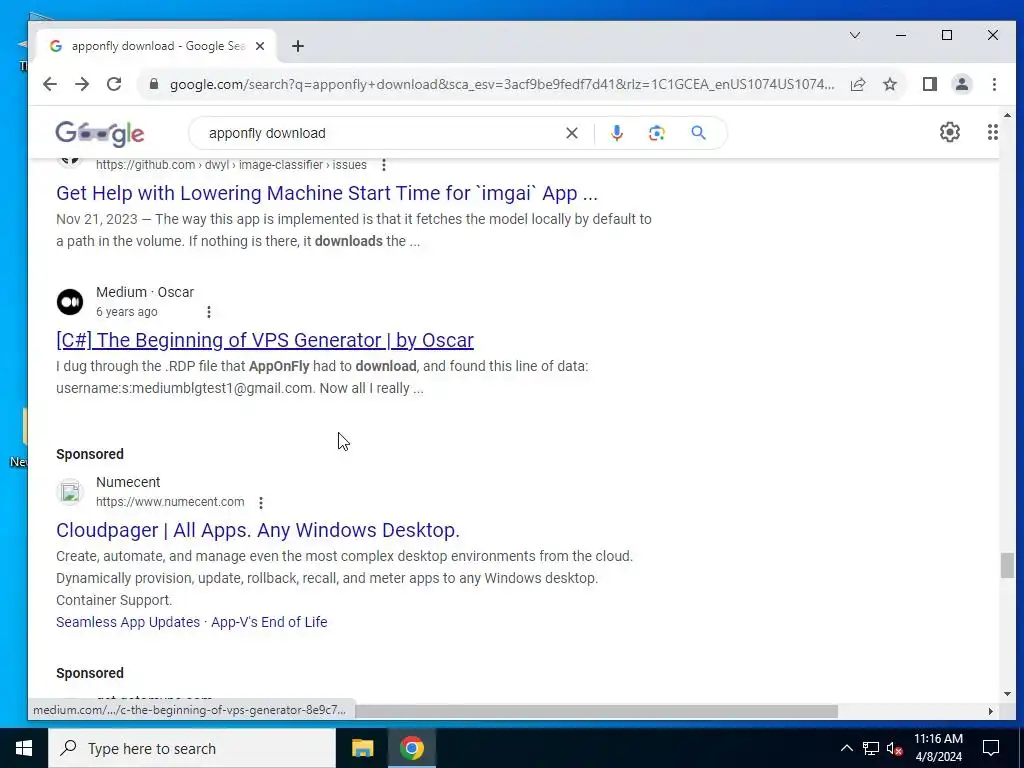Click Chrome icon in taskbar
The width and height of the screenshot is (1024, 768).
click(x=412, y=748)
